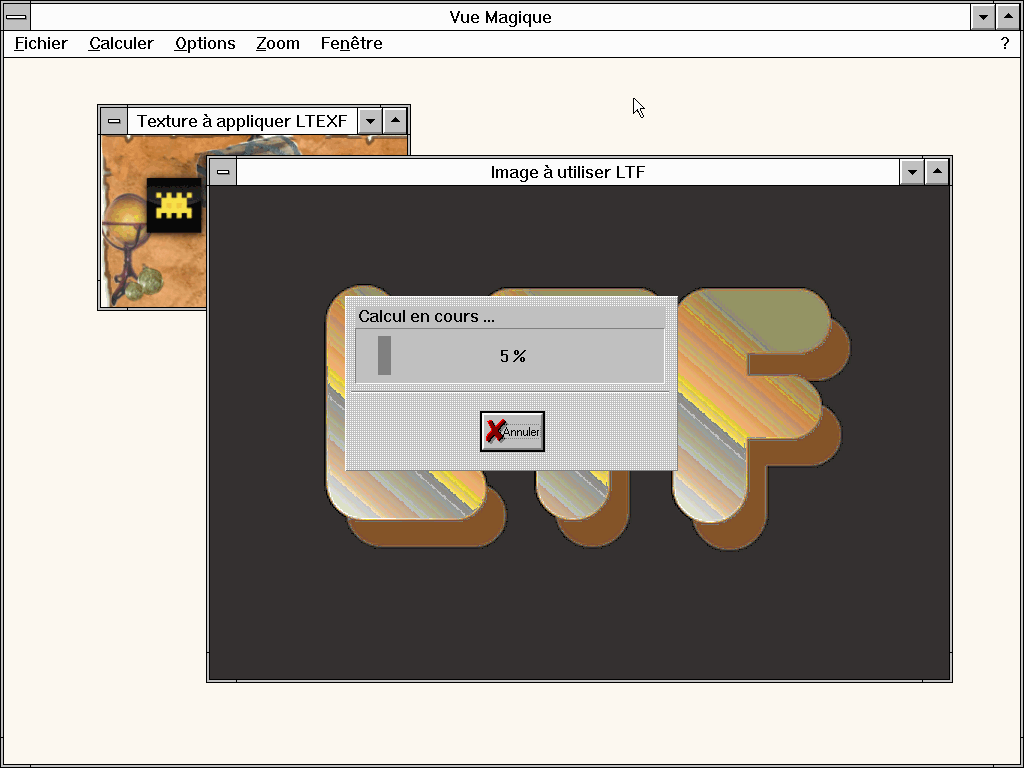Maximize the Image à utiliser LTF window
Screen dimensions: 1024x768
[x=937, y=172]
